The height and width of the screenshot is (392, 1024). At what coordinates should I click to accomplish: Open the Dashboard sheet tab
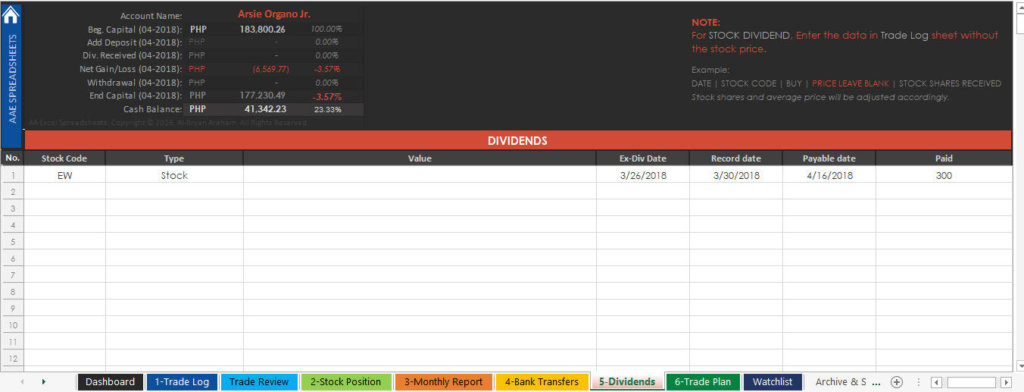pos(110,382)
